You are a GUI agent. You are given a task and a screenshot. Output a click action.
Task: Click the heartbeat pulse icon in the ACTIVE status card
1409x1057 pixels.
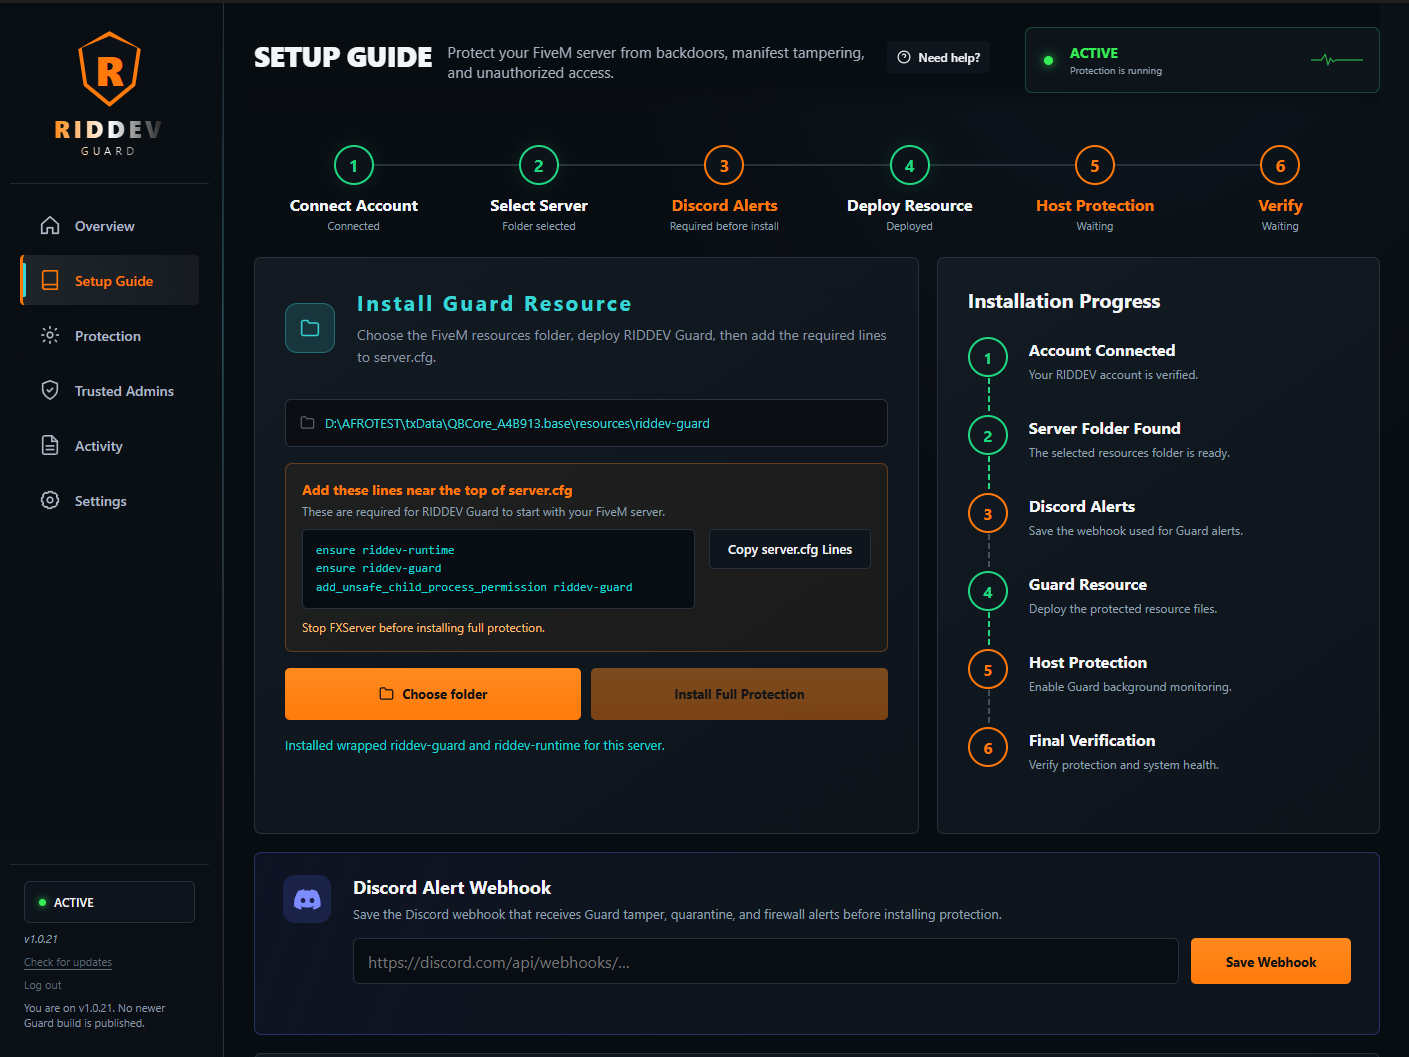(1337, 60)
